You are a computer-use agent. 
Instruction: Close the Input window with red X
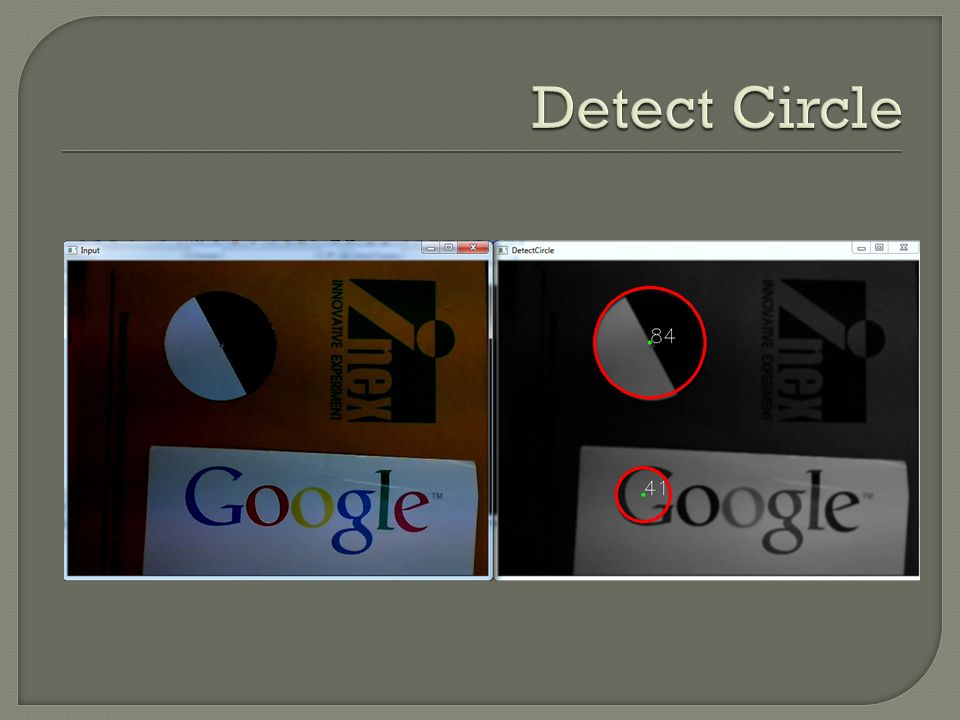(x=473, y=248)
